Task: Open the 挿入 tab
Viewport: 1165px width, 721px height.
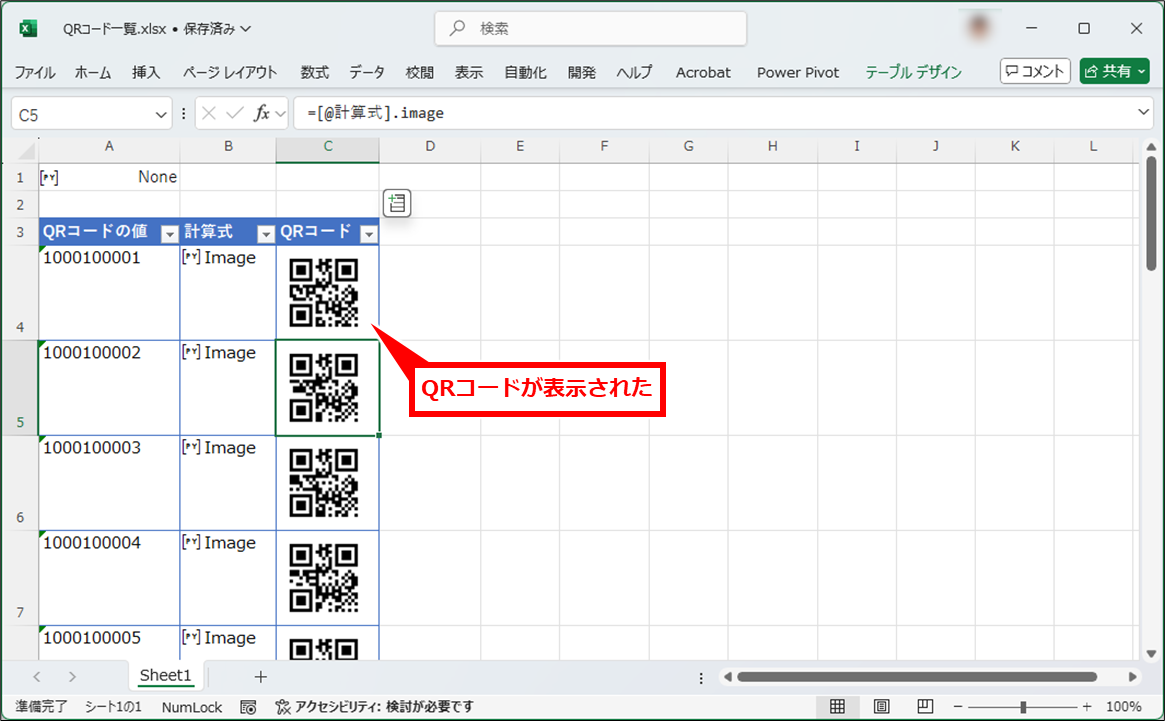Action: 146,72
